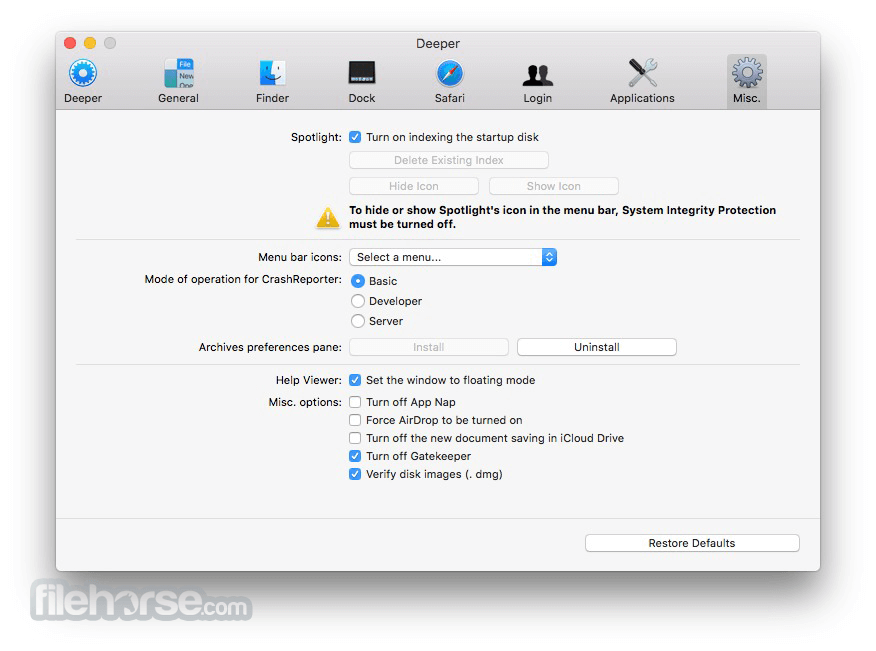Click the Hide Icon button
Image resolution: width=876 pixels, height=651 pixels.
414,186
